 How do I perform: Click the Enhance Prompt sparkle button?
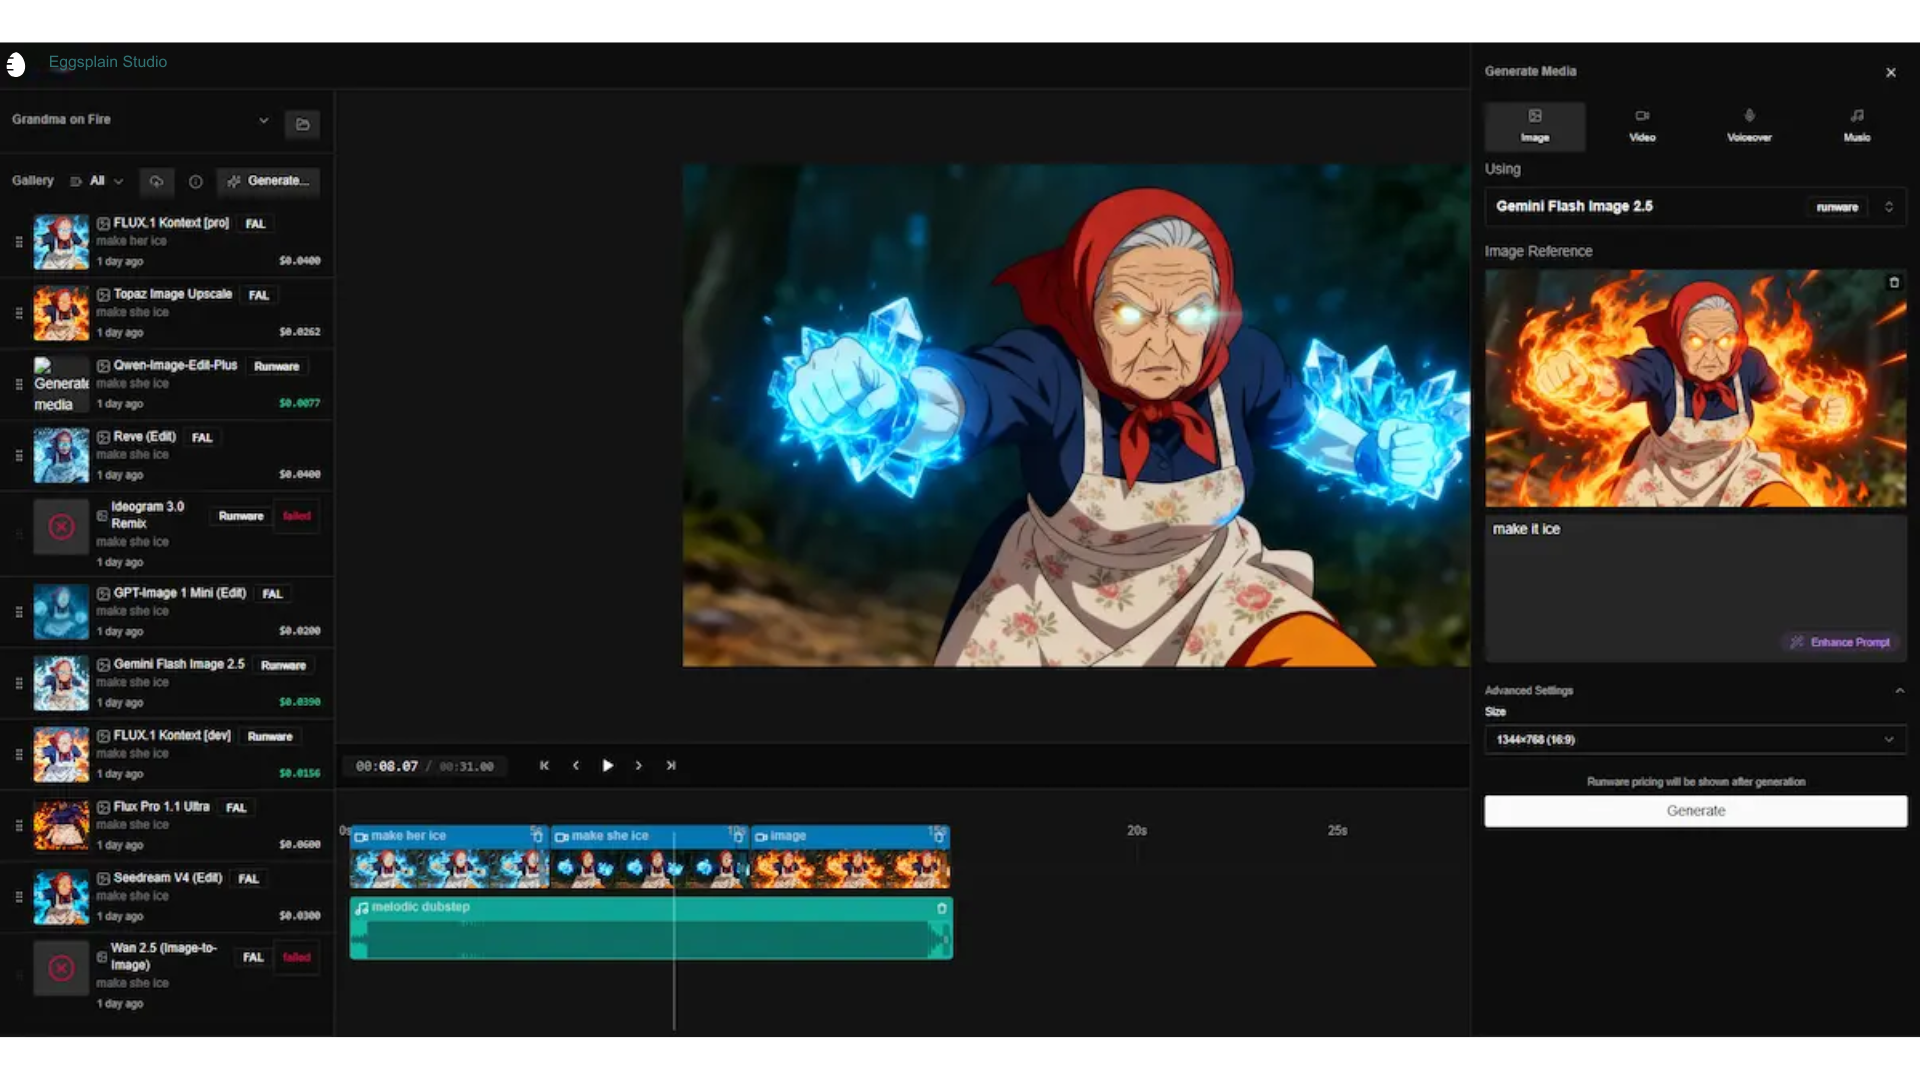pos(1840,642)
